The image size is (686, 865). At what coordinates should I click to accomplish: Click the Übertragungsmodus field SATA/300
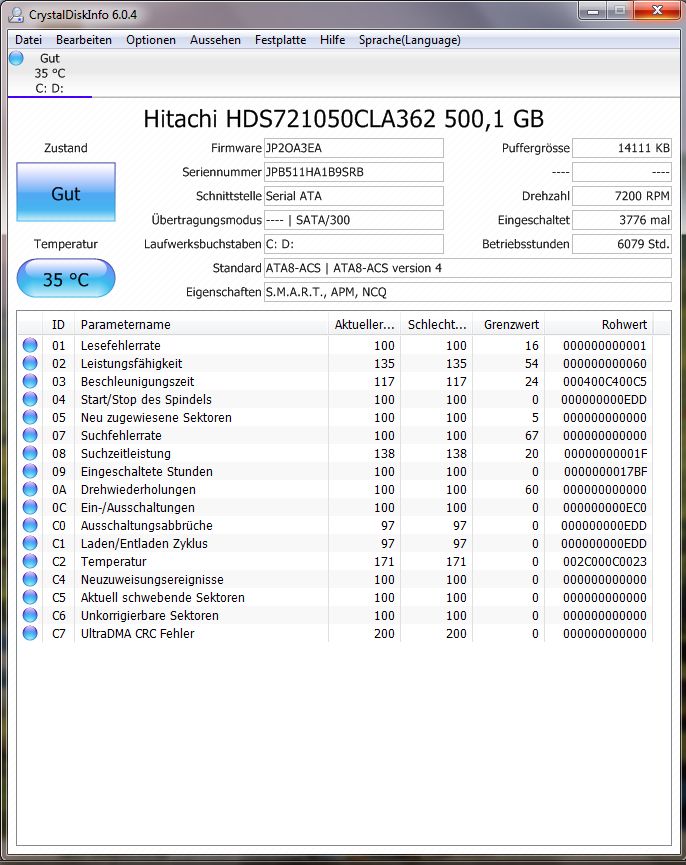tap(353, 220)
